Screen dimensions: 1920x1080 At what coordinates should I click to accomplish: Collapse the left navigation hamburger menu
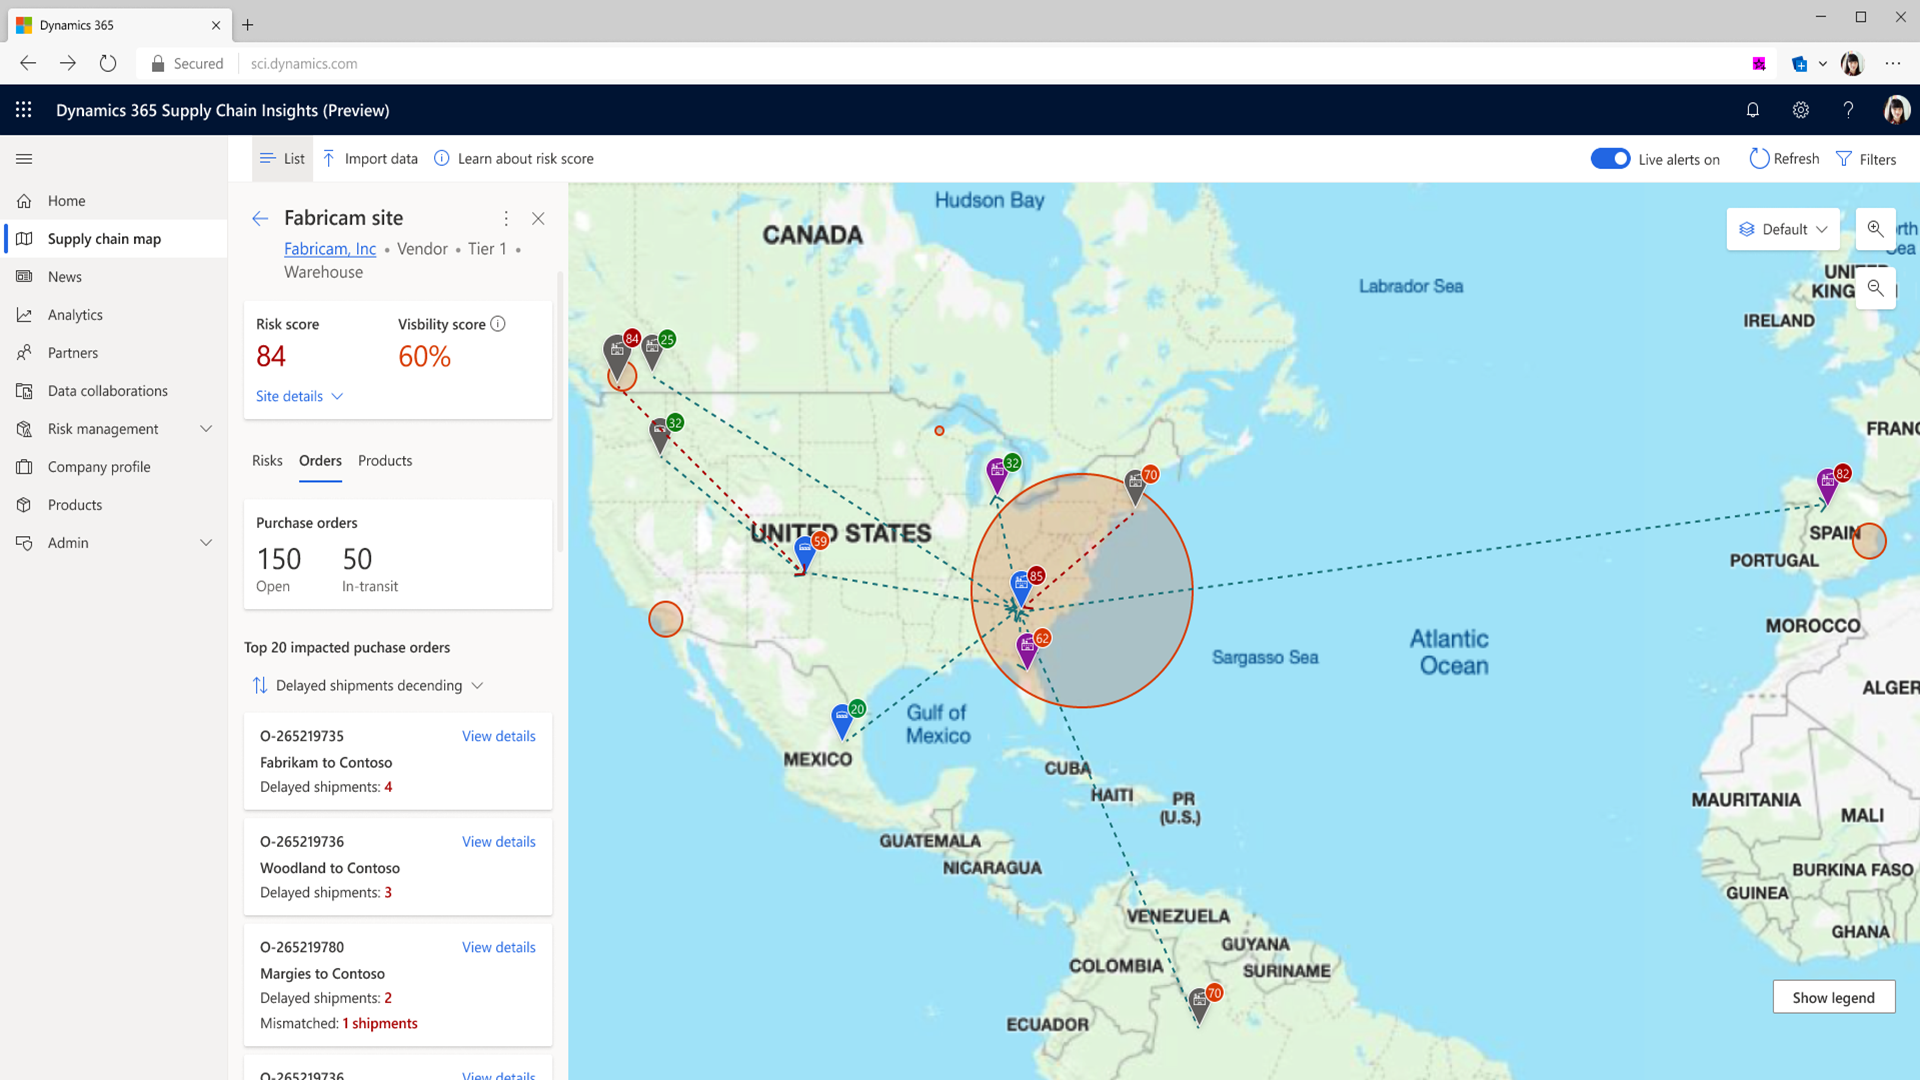(x=24, y=159)
